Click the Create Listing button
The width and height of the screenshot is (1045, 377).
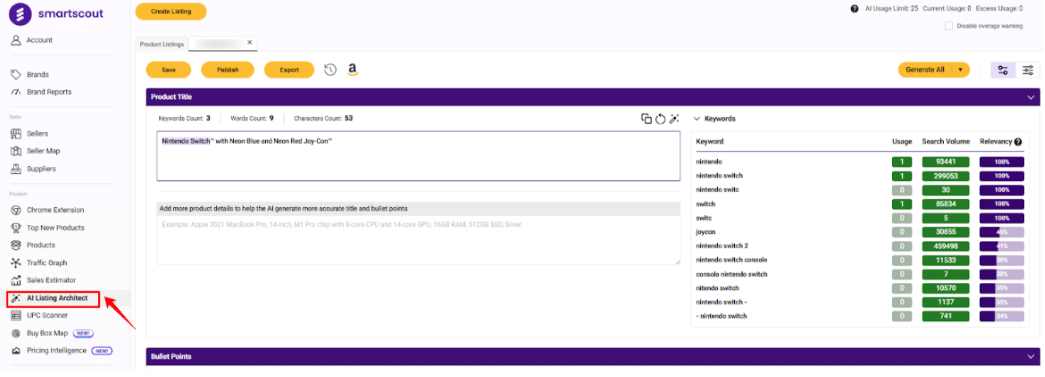[x=171, y=11]
